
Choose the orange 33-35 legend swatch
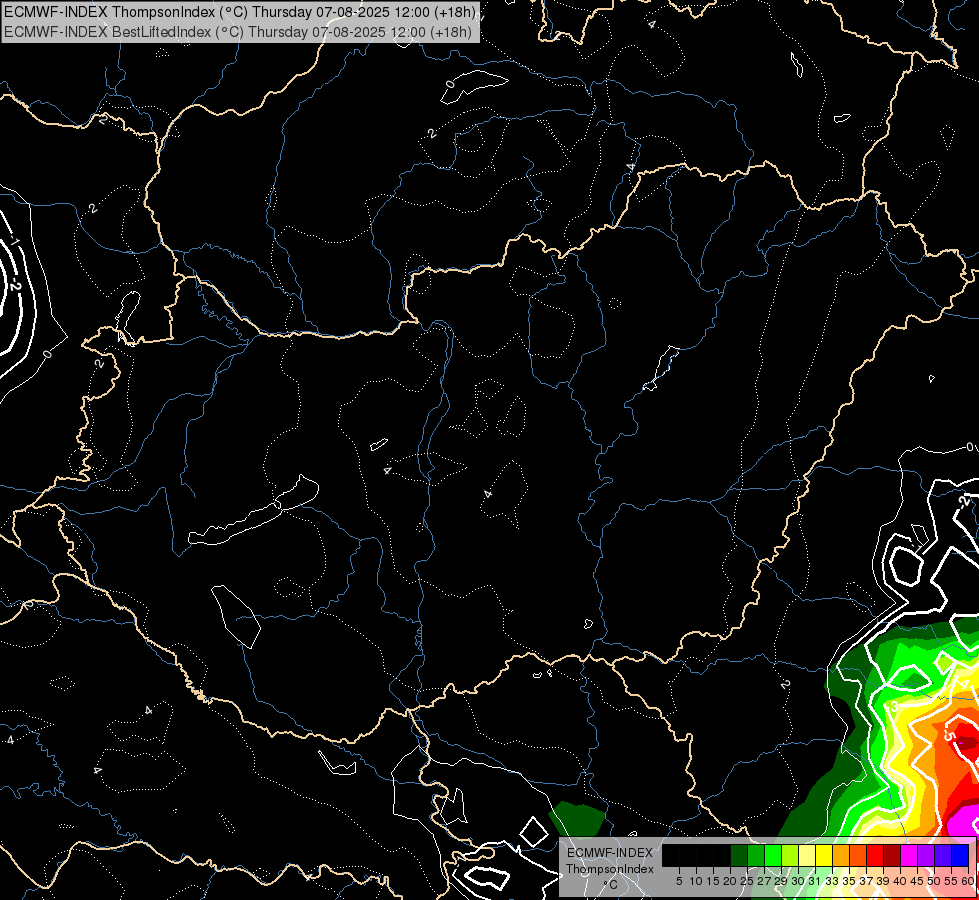(x=841, y=855)
